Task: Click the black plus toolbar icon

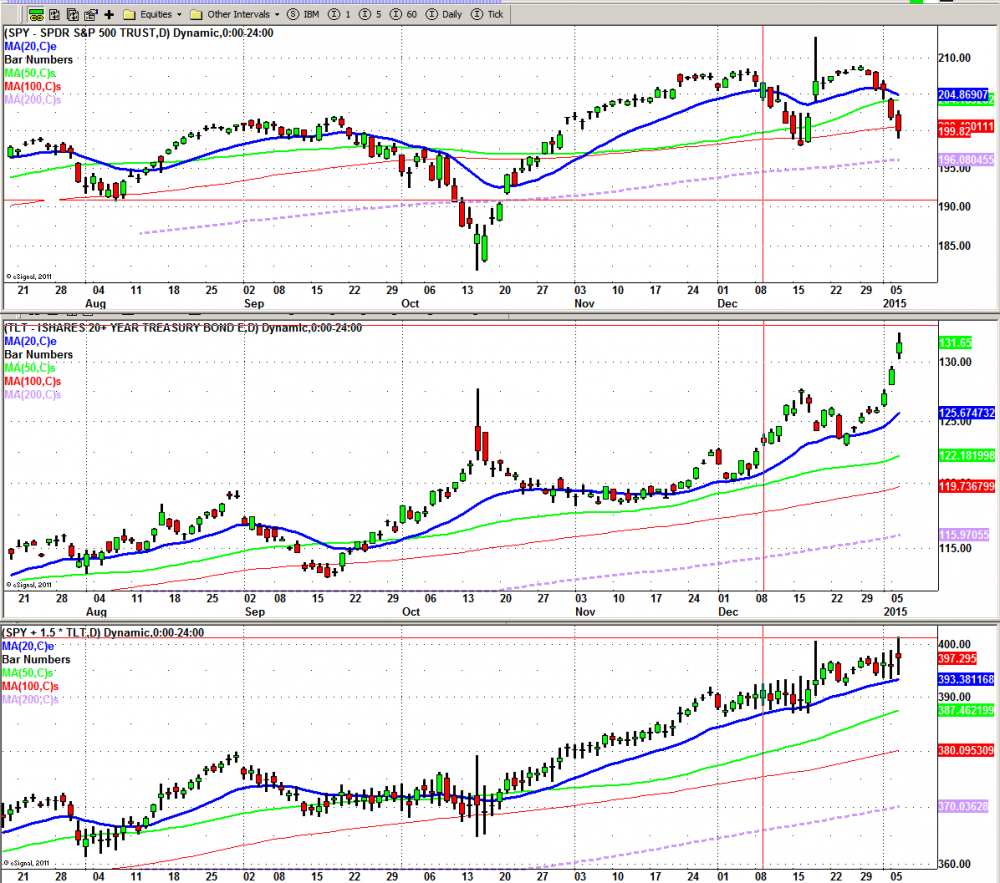Action: 109,14
